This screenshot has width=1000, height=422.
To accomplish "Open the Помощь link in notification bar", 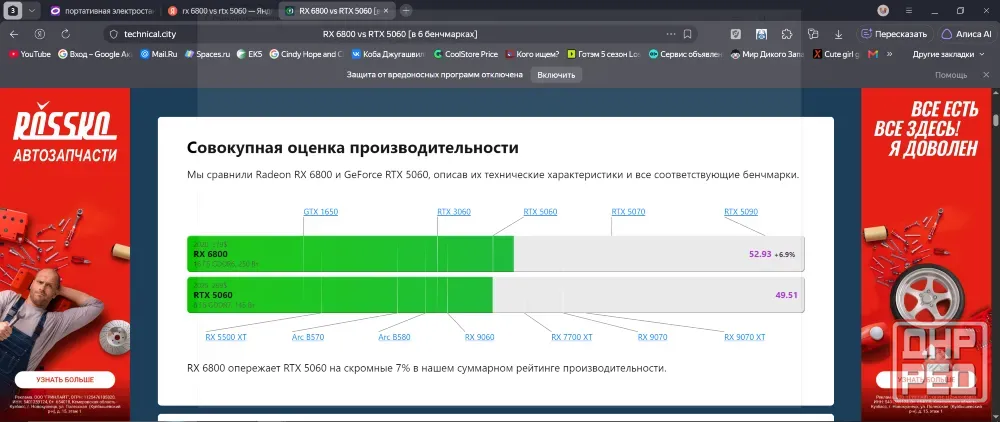I will [951, 75].
